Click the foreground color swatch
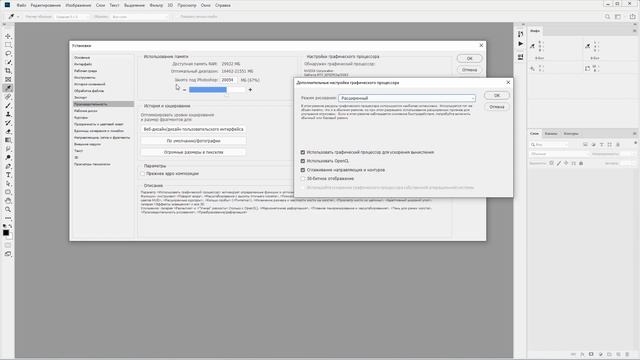This screenshot has height=360, width=640. pyautogui.click(x=6, y=233)
